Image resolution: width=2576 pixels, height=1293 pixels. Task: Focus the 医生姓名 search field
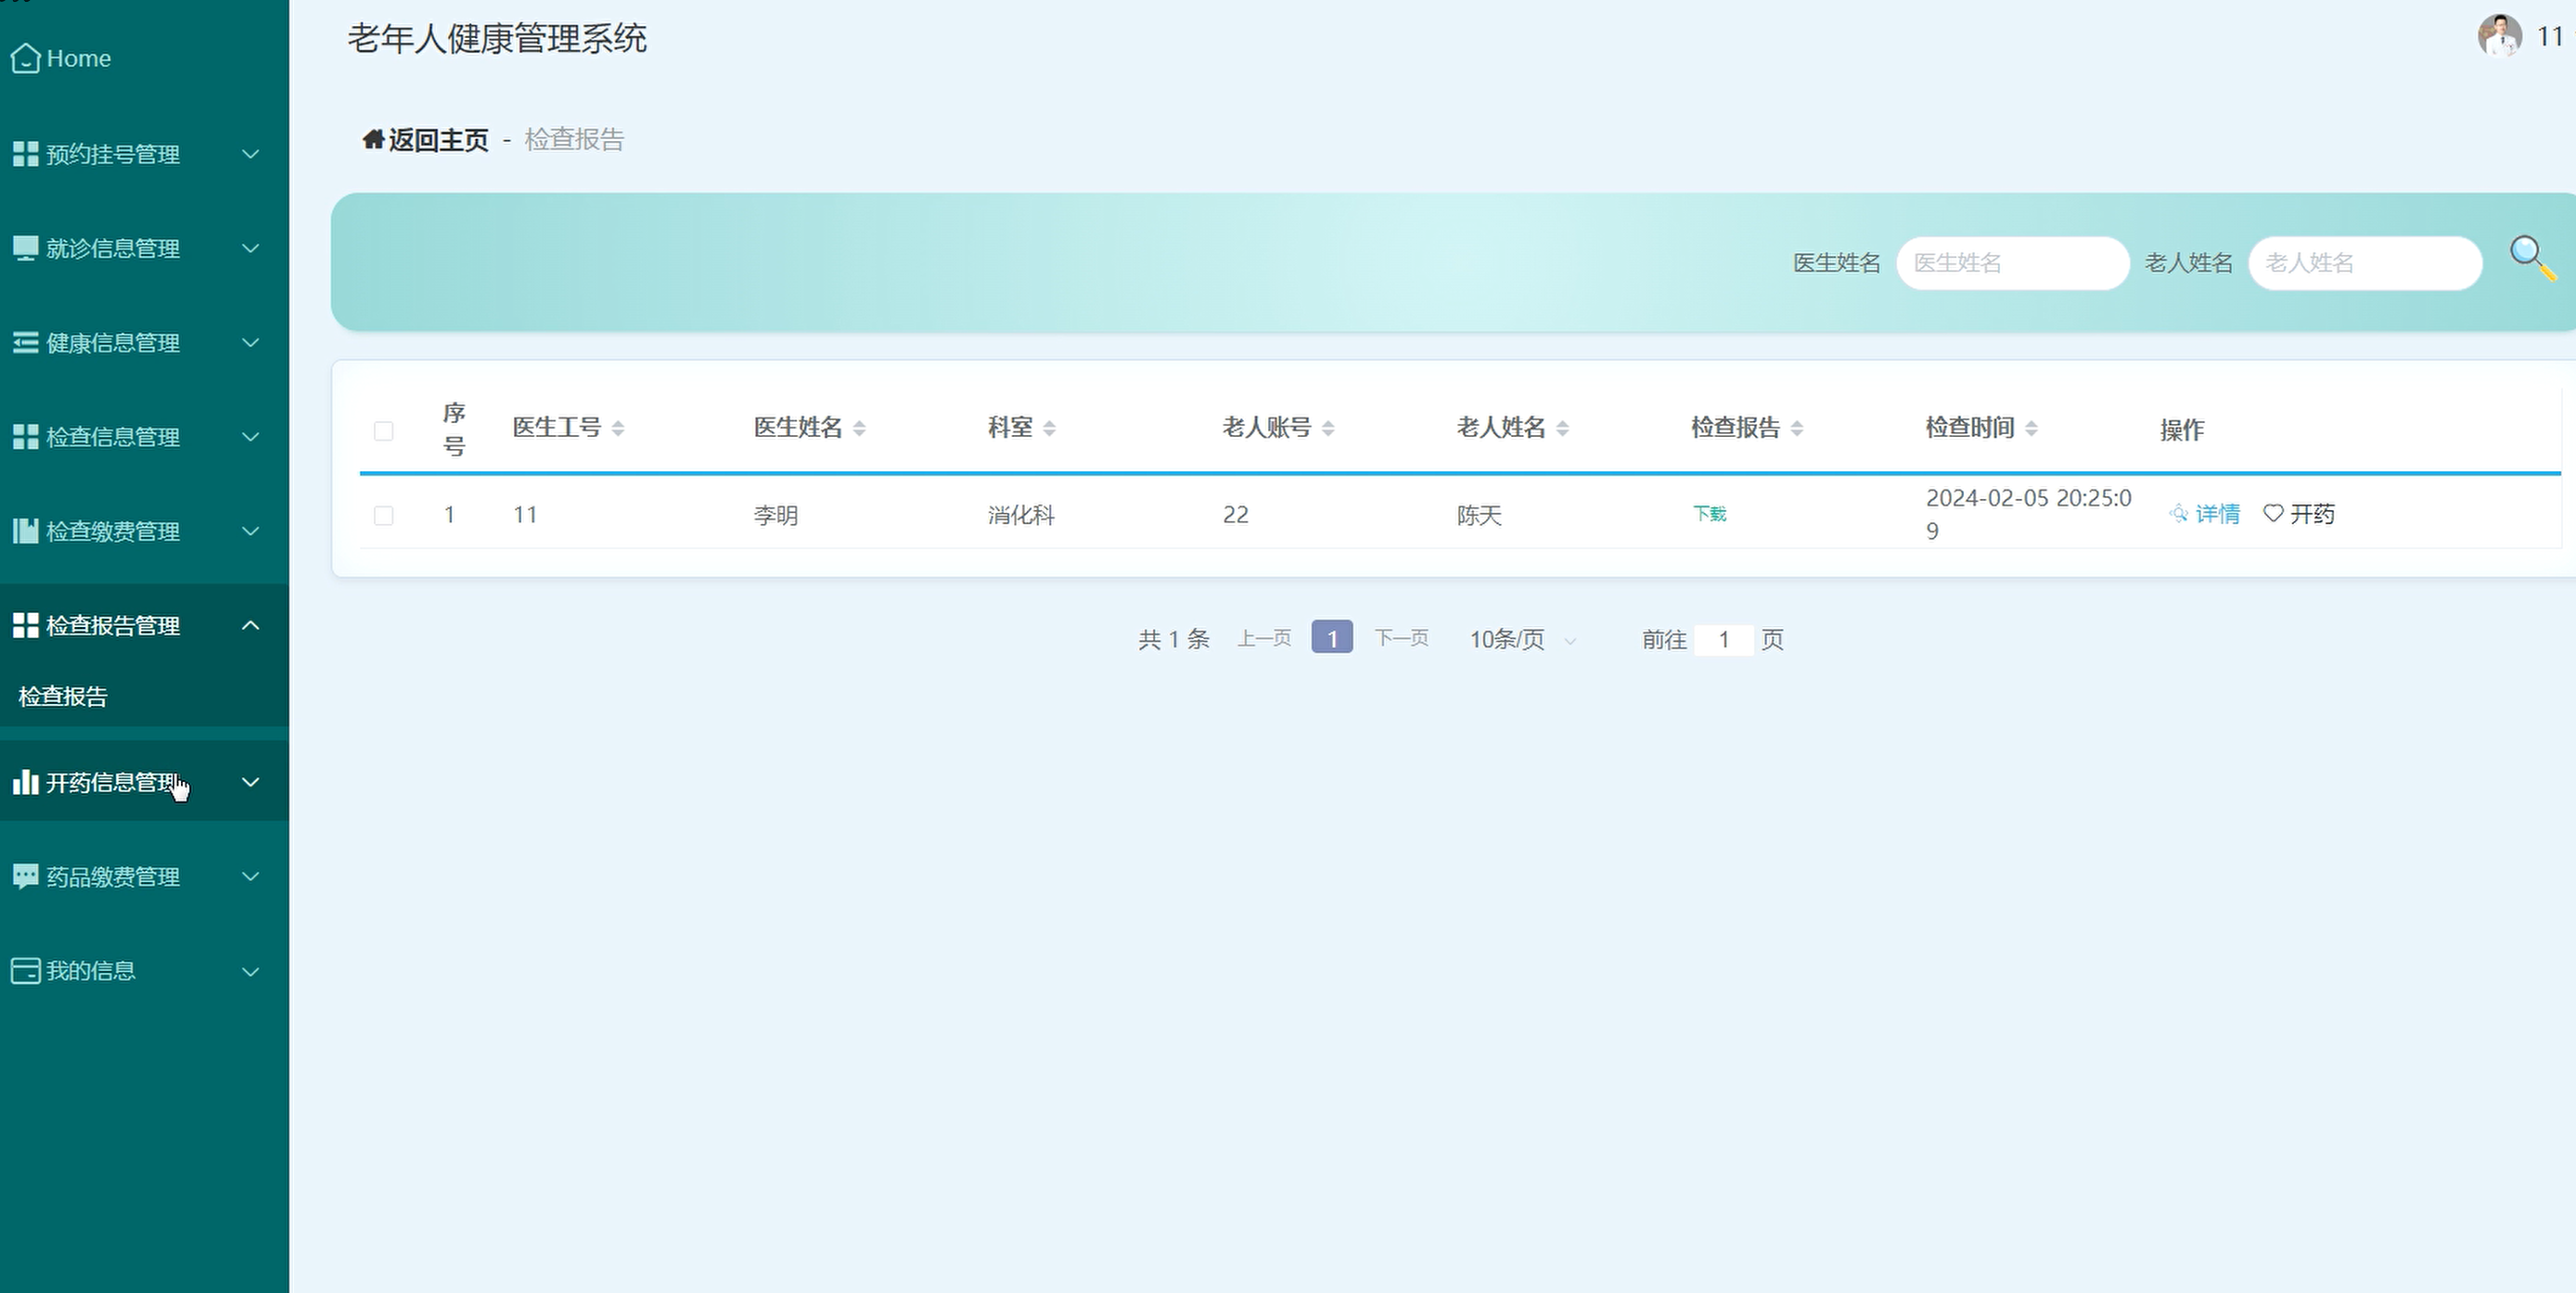point(2012,263)
